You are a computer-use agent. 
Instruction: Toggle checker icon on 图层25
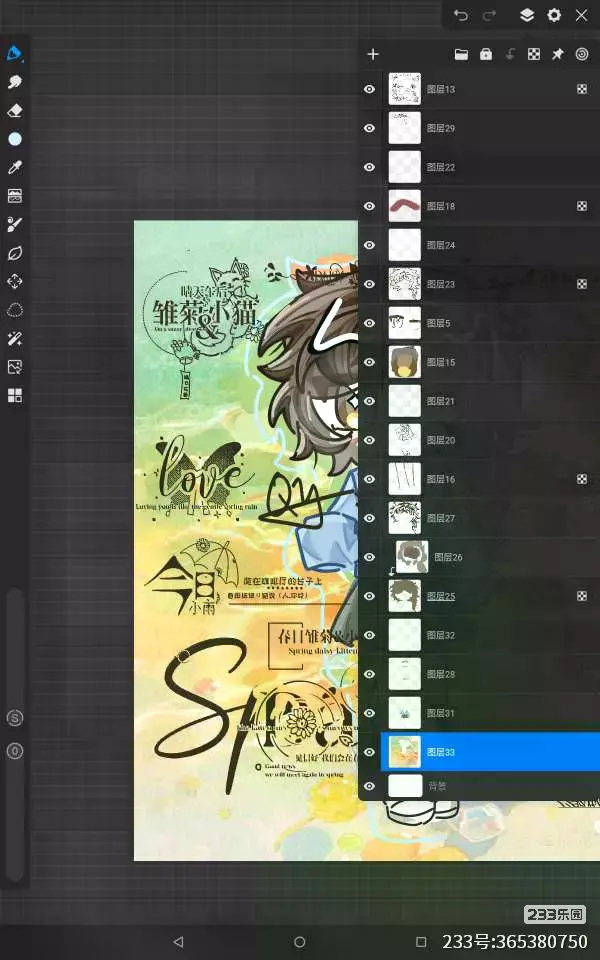582,596
